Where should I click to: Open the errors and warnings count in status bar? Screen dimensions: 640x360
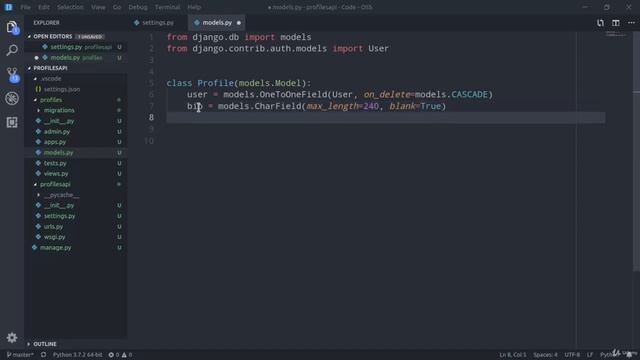[x=120, y=355]
